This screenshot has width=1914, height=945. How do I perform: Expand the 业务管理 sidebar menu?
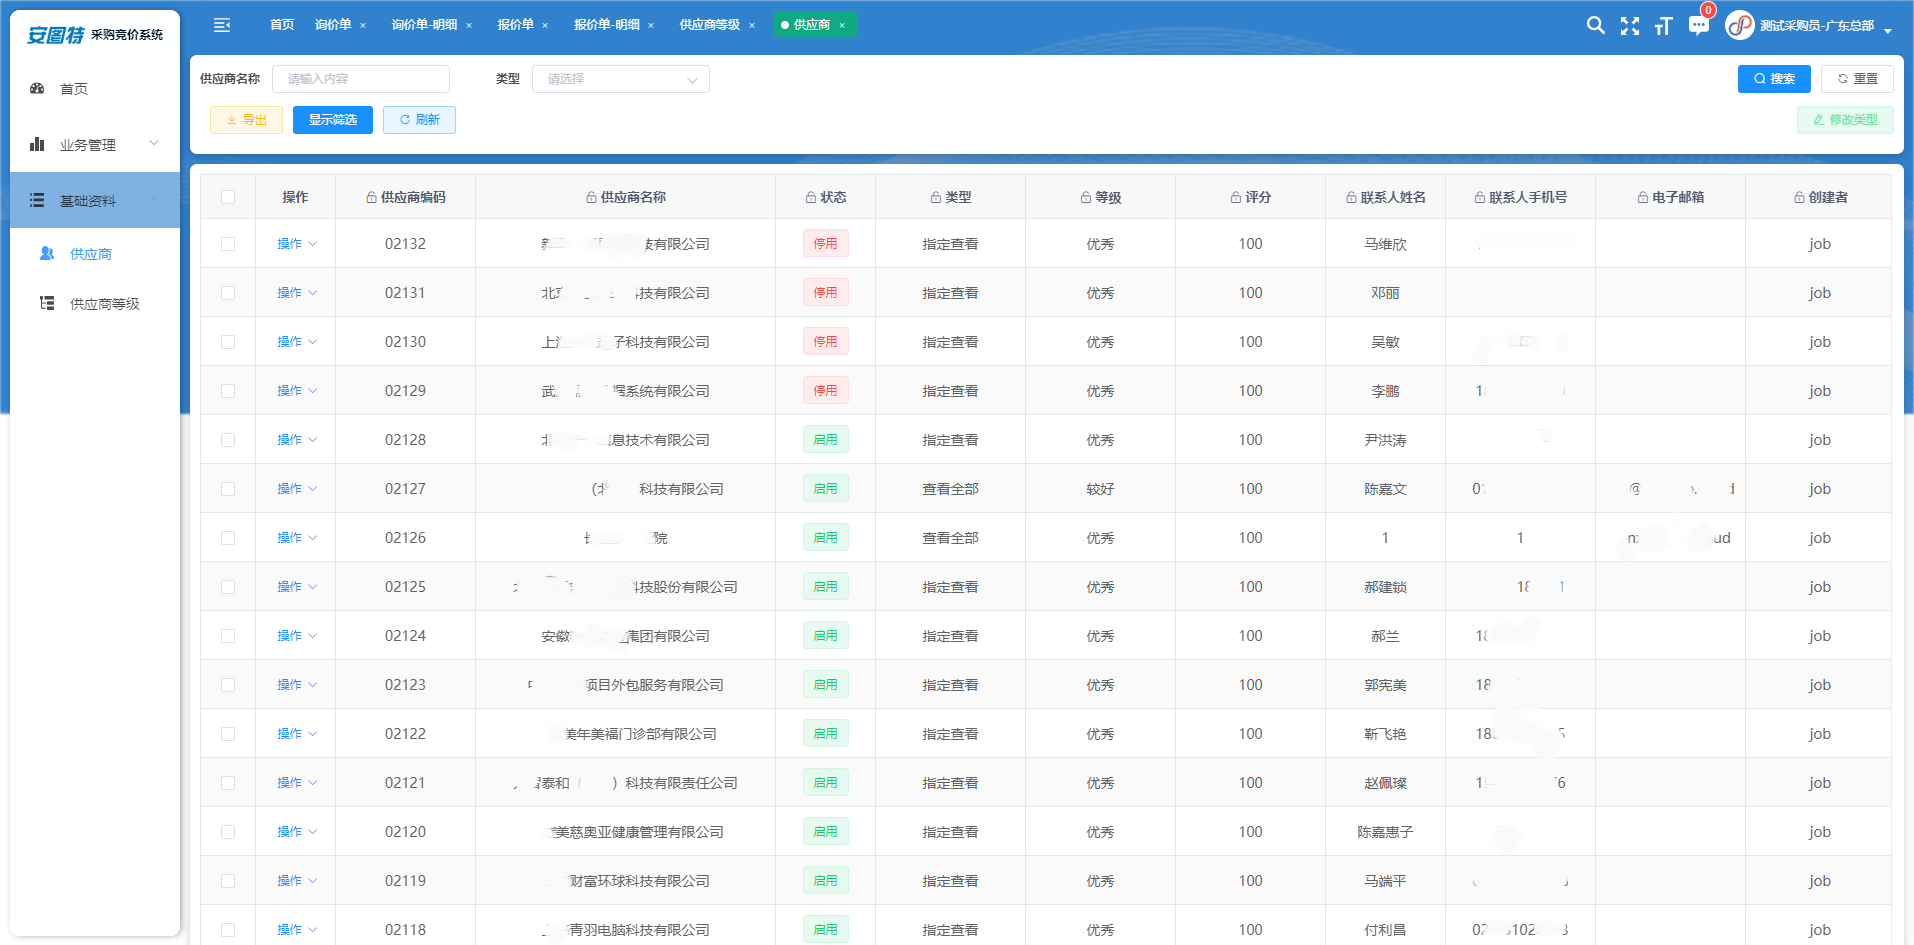point(94,145)
